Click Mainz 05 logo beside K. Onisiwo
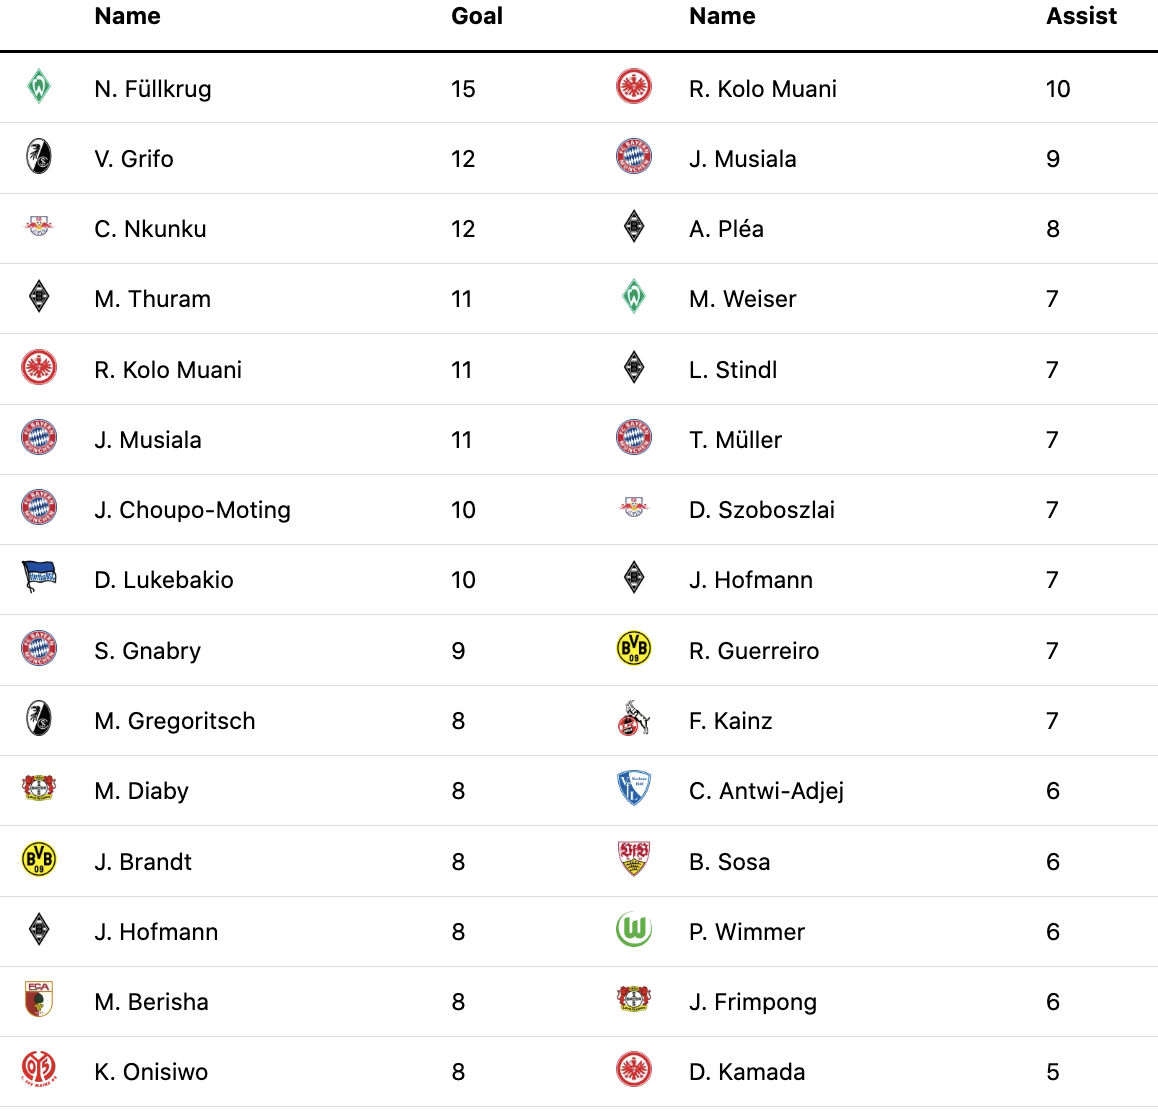Image resolution: width=1158 pixels, height=1114 pixels. tap(38, 1069)
